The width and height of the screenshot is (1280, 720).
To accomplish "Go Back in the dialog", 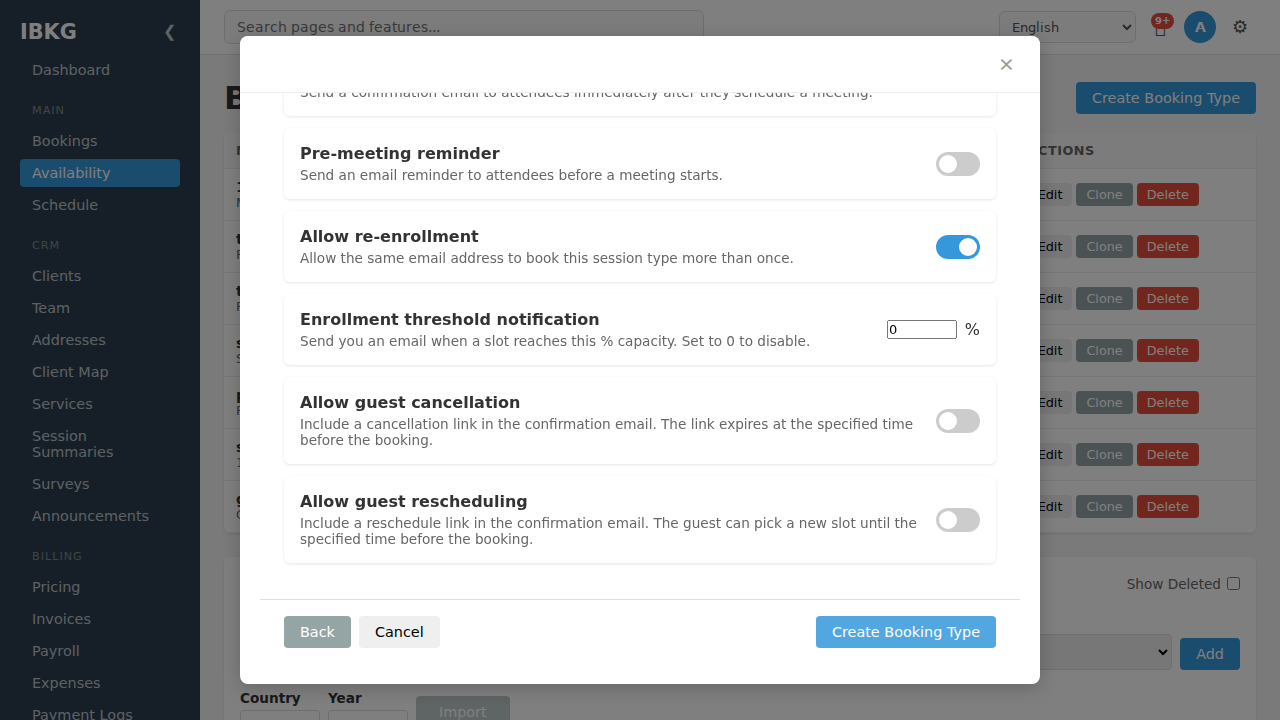I will [317, 632].
